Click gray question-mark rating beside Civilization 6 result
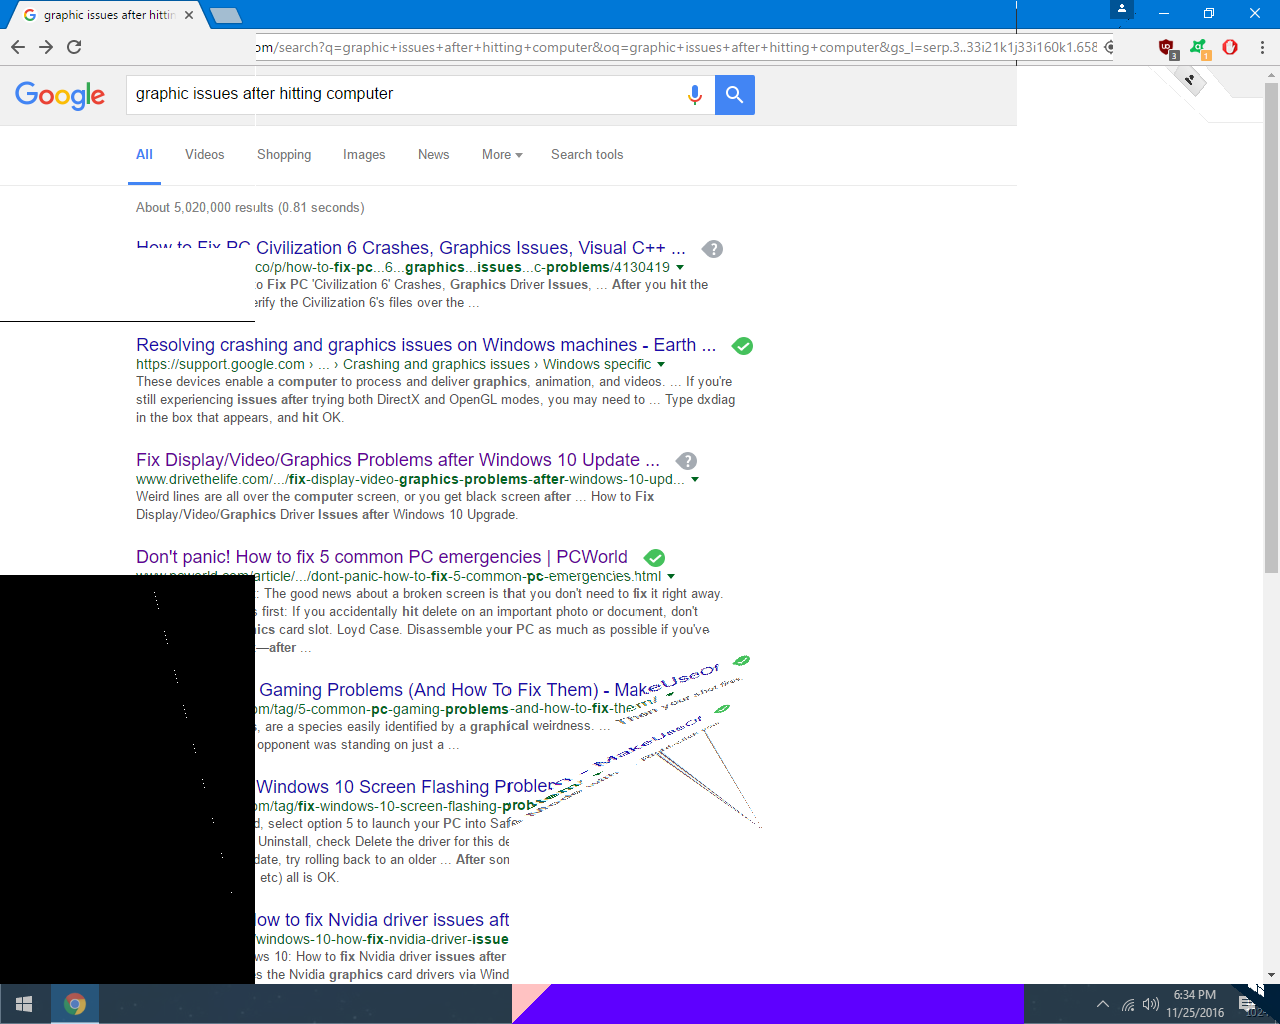 tap(712, 249)
